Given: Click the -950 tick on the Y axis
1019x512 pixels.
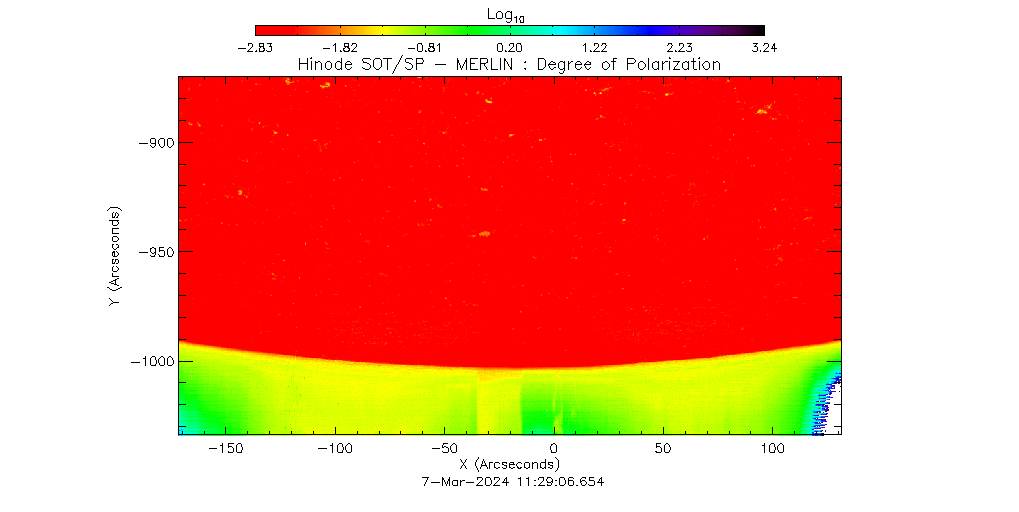Looking at the screenshot, I should pos(156,252).
